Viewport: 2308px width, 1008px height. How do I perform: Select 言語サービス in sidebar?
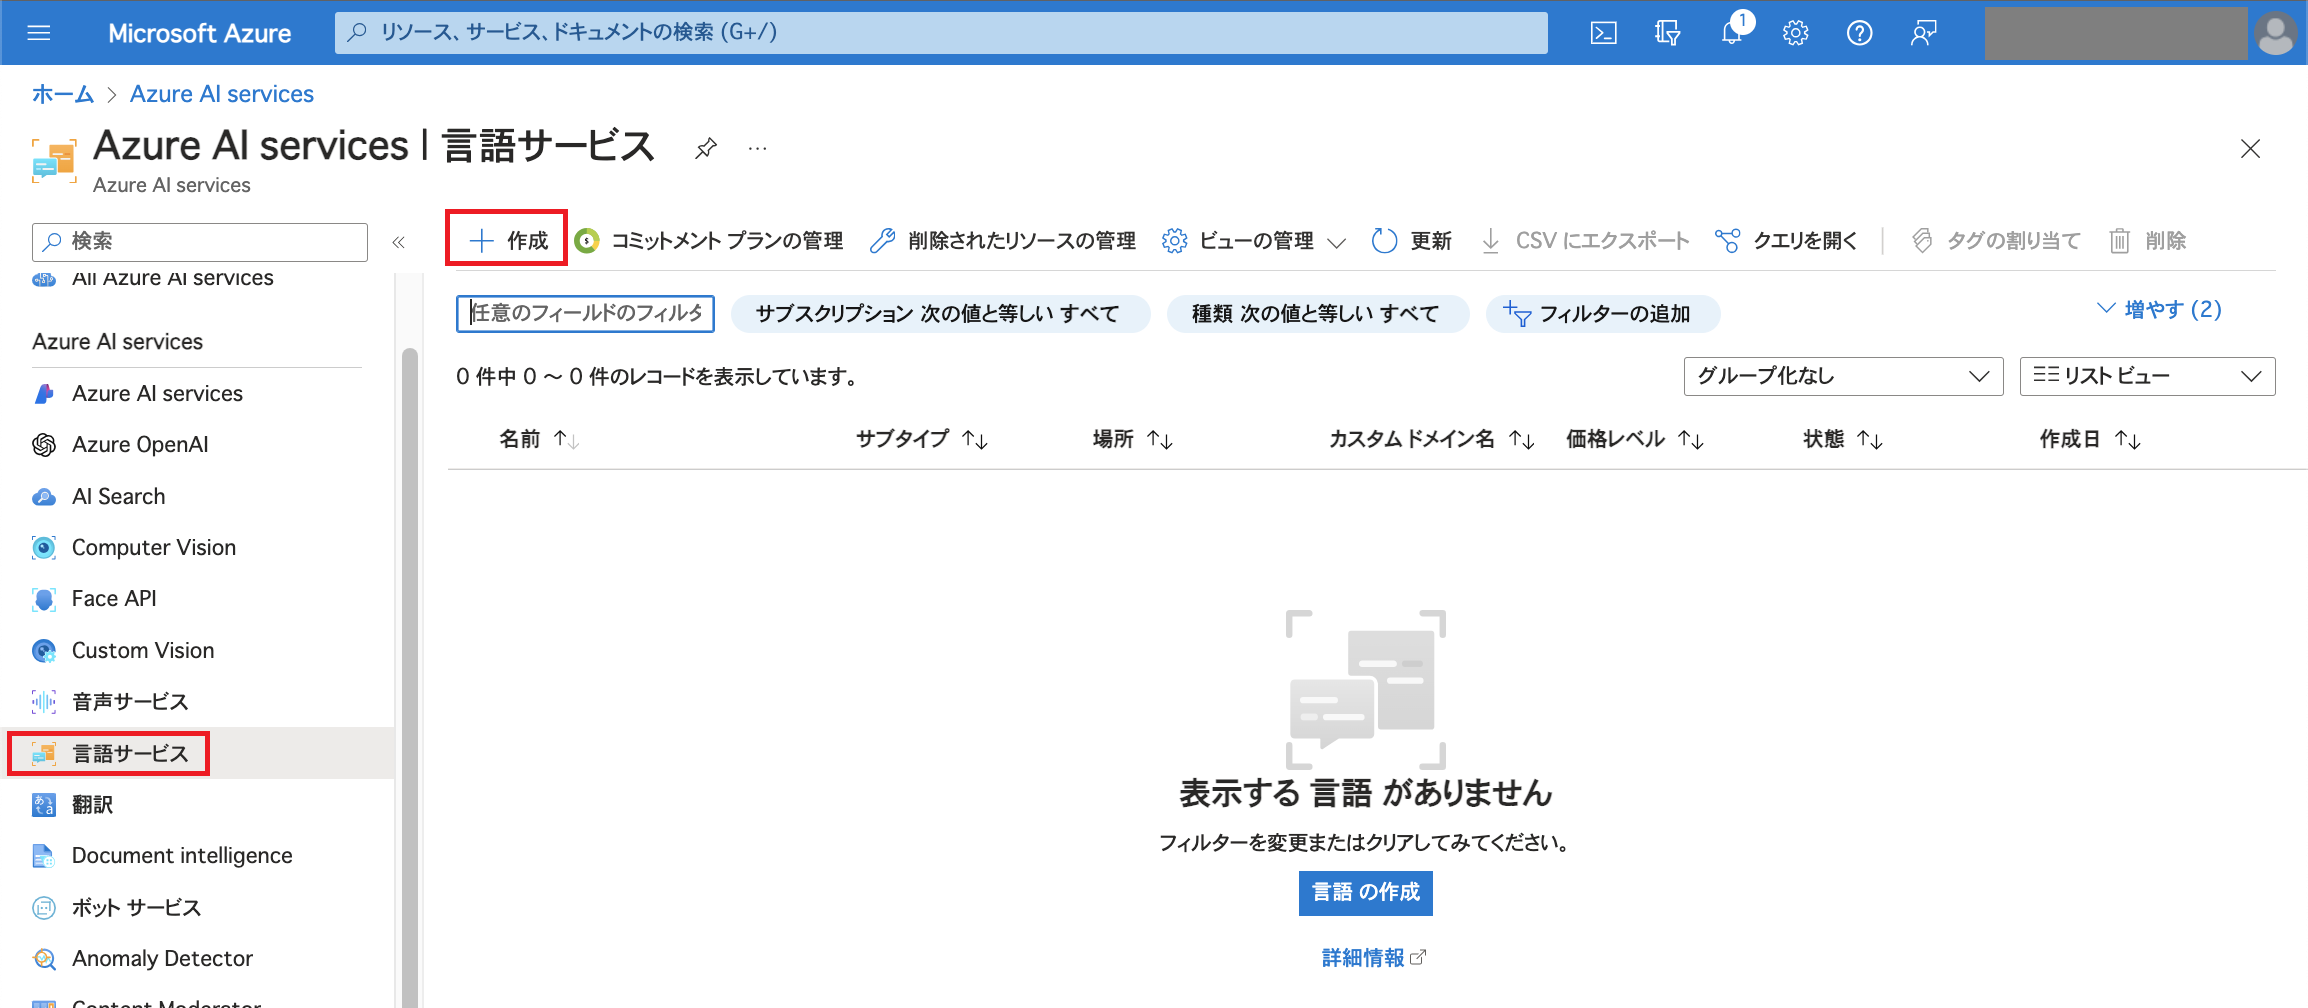click(197, 753)
